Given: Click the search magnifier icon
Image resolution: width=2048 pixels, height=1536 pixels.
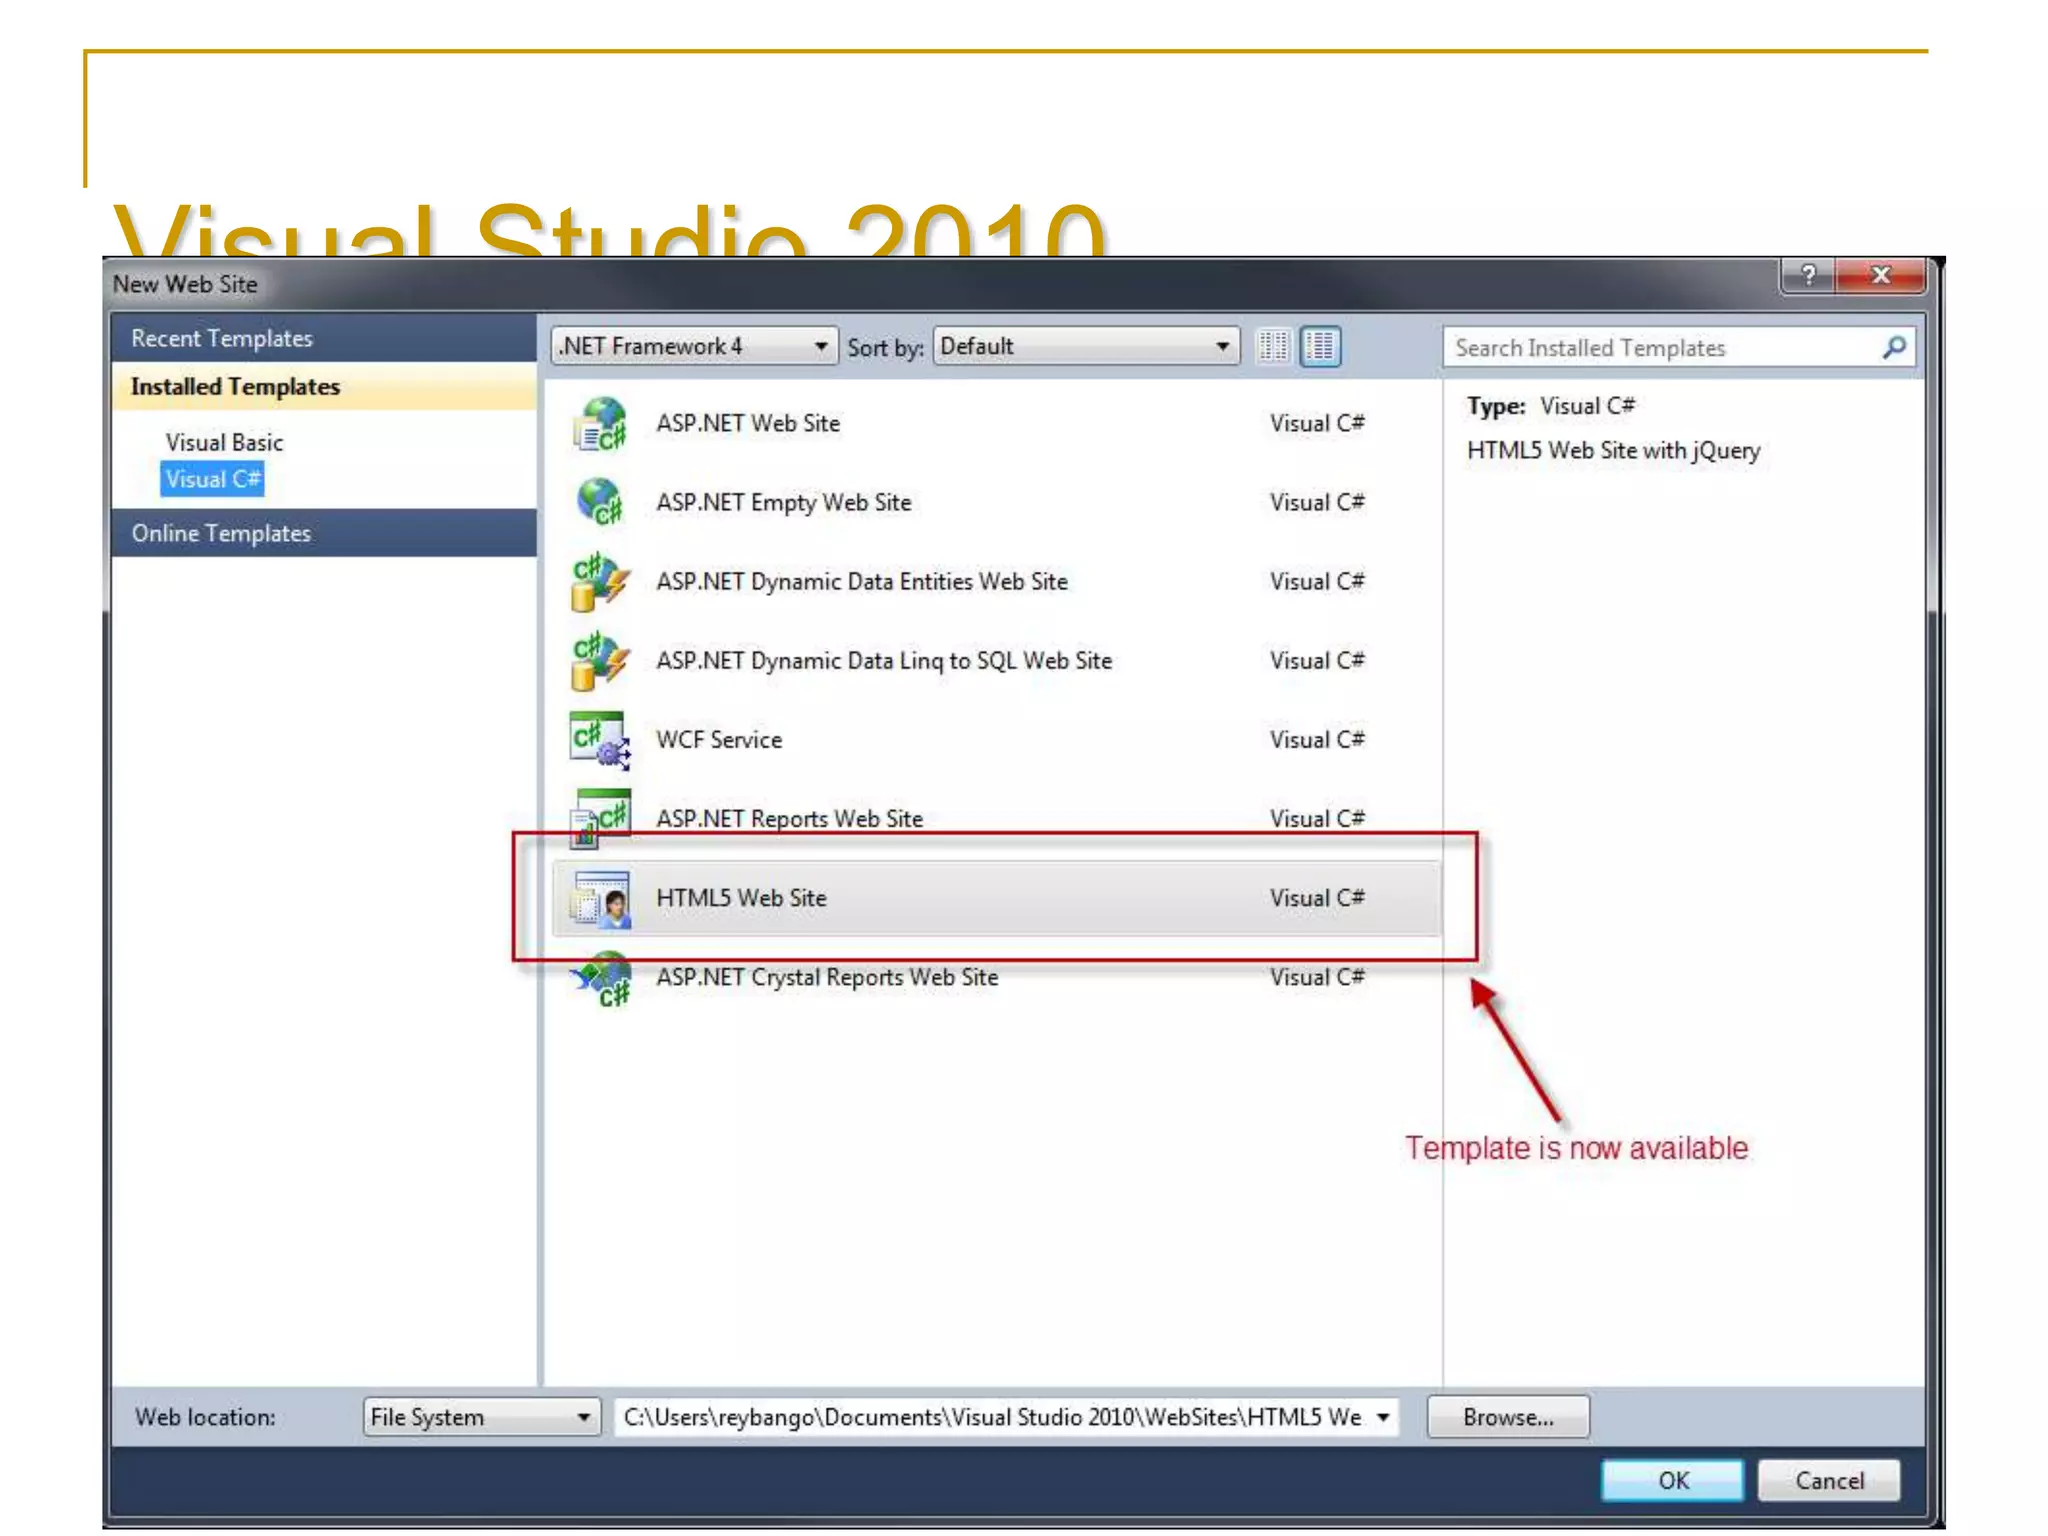Looking at the screenshot, I should [x=1893, y=348].
